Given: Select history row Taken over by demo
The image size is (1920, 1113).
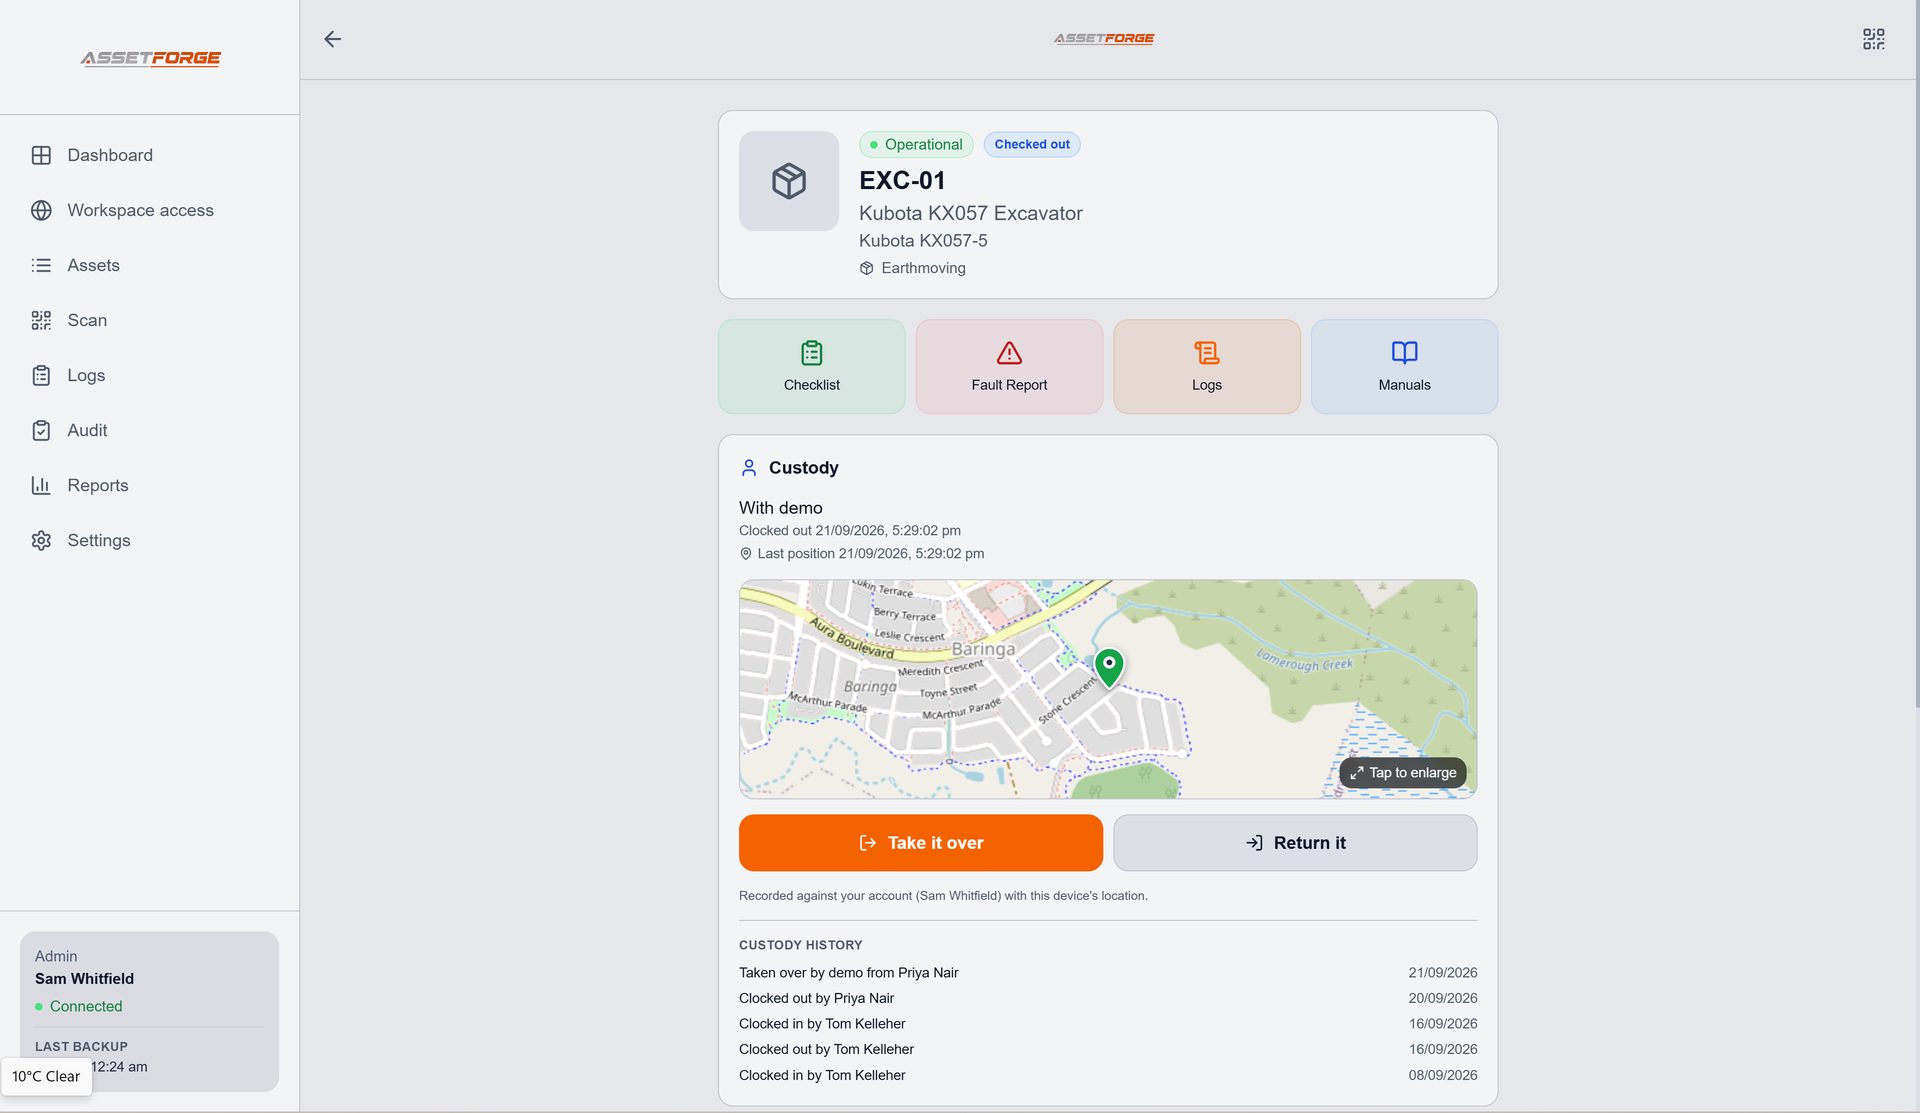Looking at the screenshot, I should 1108,972.
